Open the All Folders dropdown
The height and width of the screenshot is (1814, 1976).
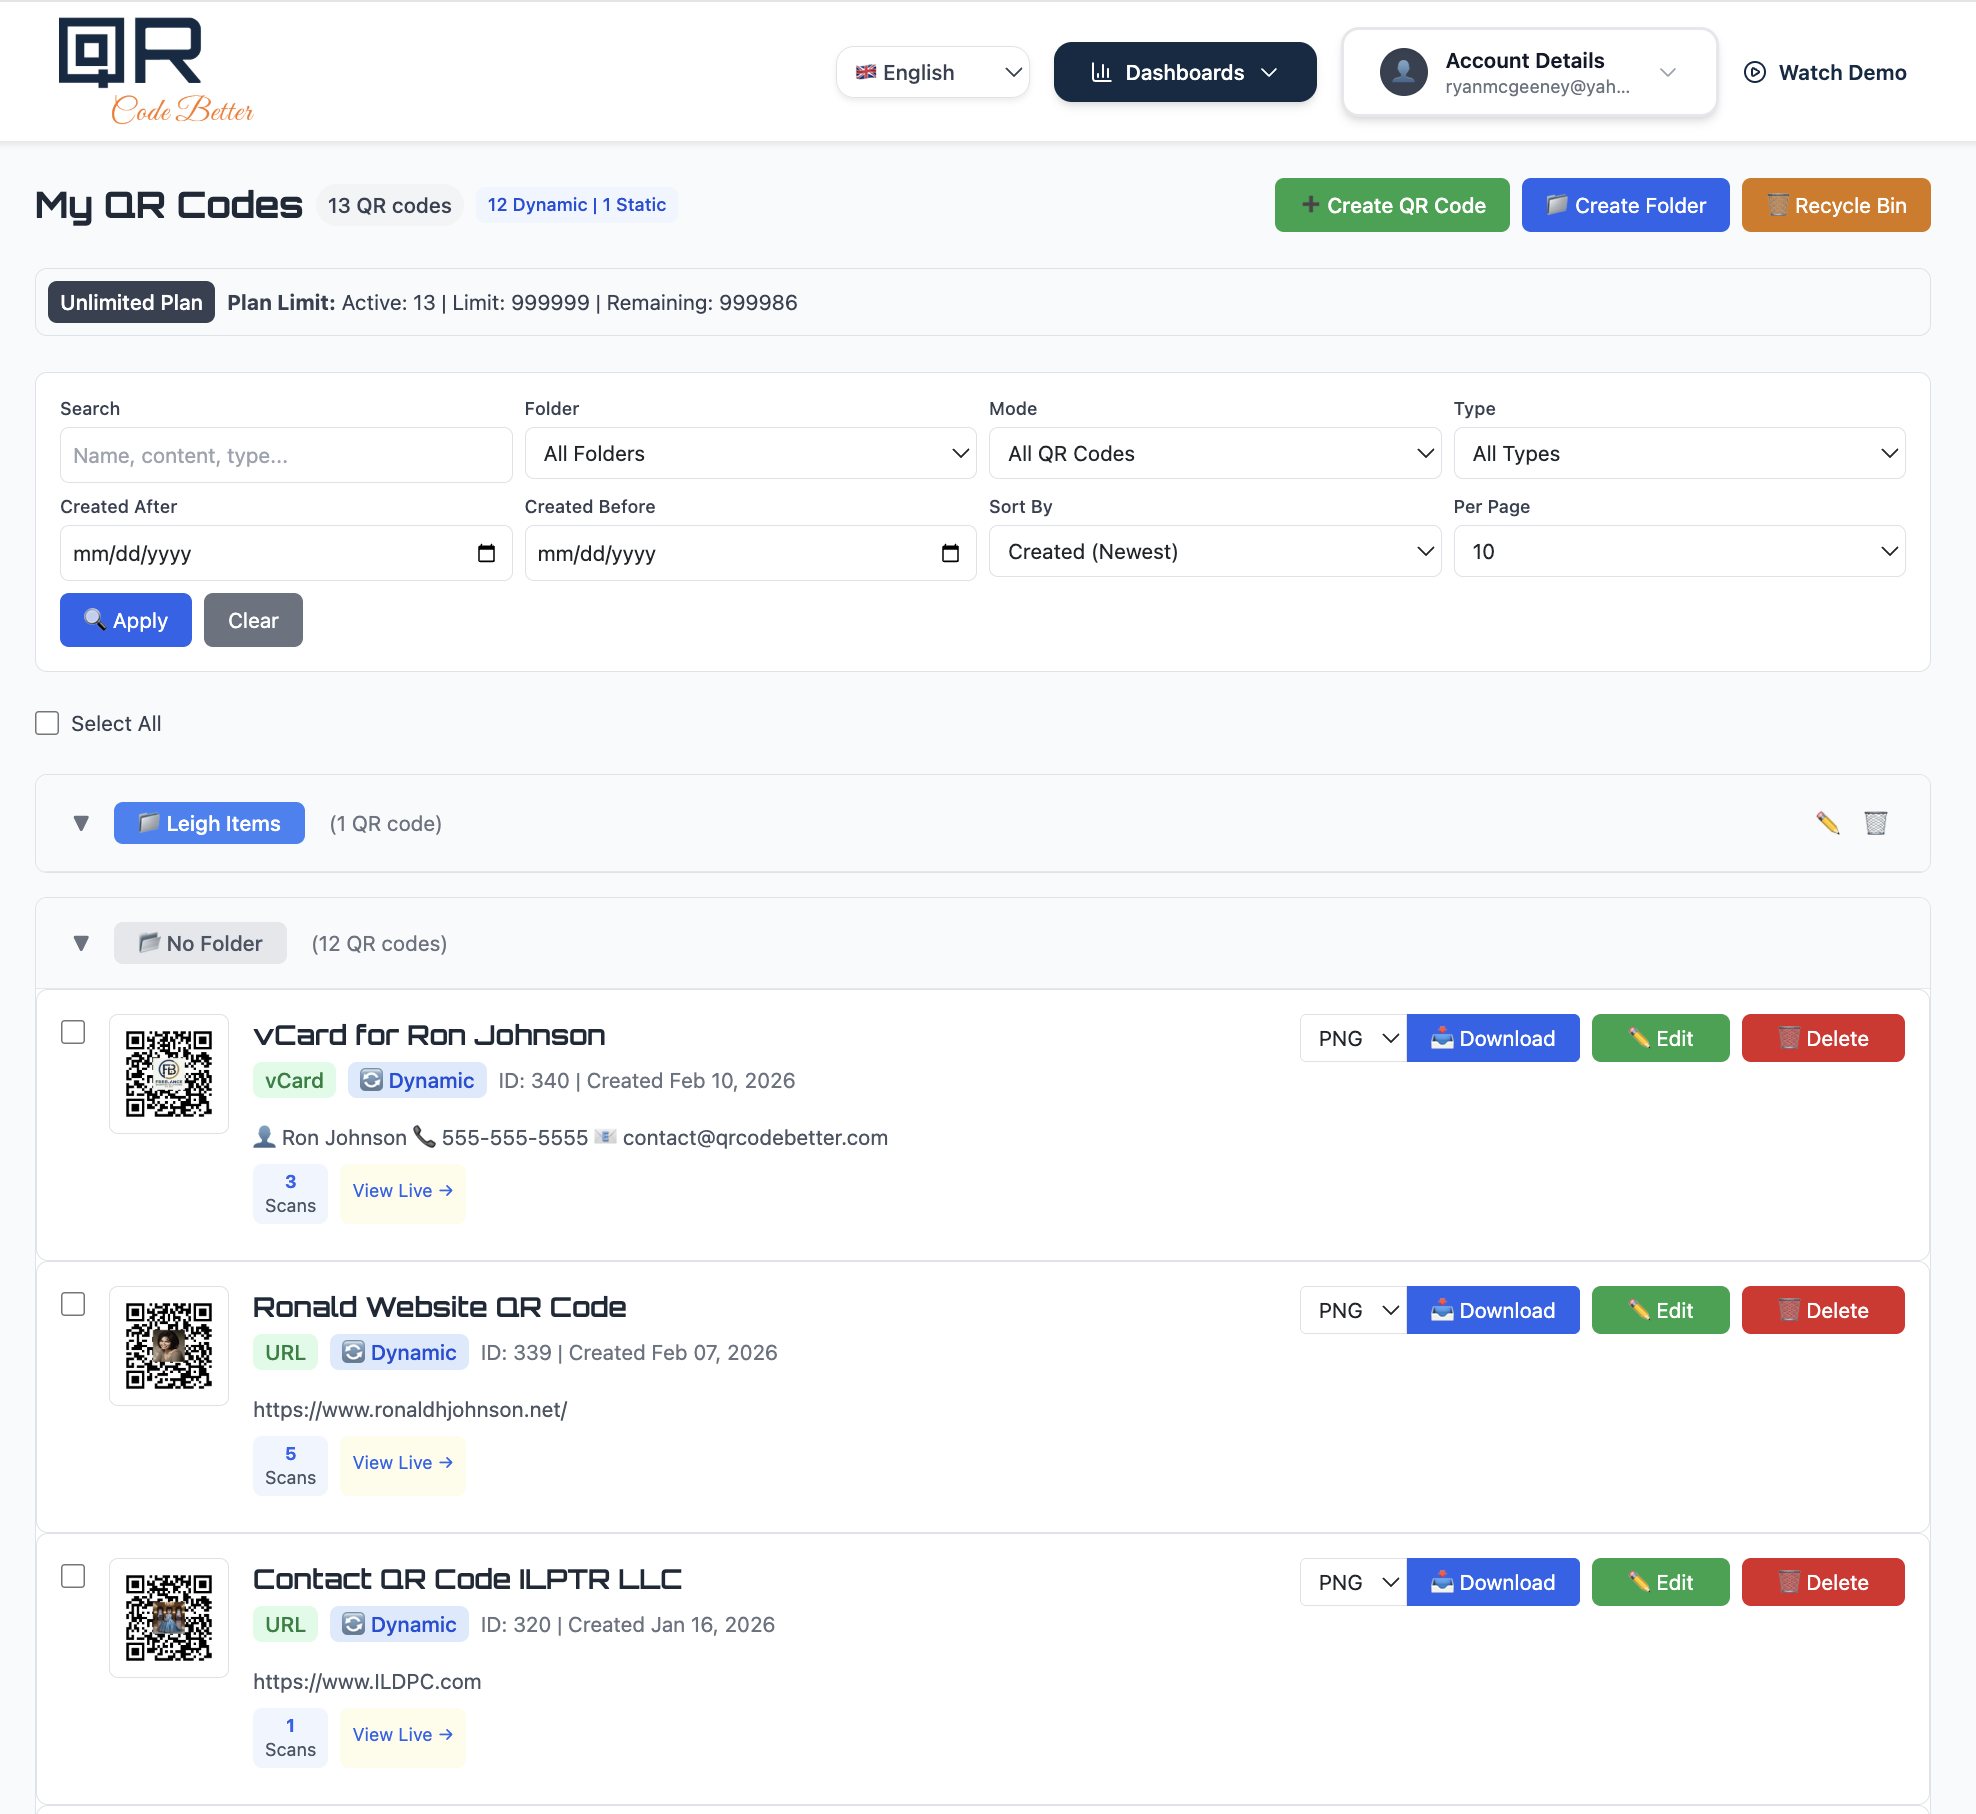click(x=751, y=453)
